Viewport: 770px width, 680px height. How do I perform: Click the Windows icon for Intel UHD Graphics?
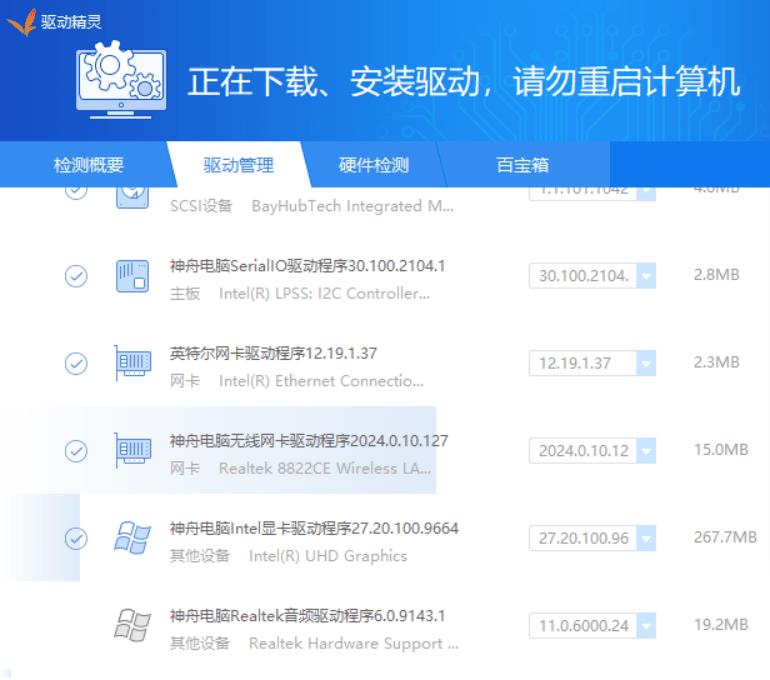click(133, 538)
